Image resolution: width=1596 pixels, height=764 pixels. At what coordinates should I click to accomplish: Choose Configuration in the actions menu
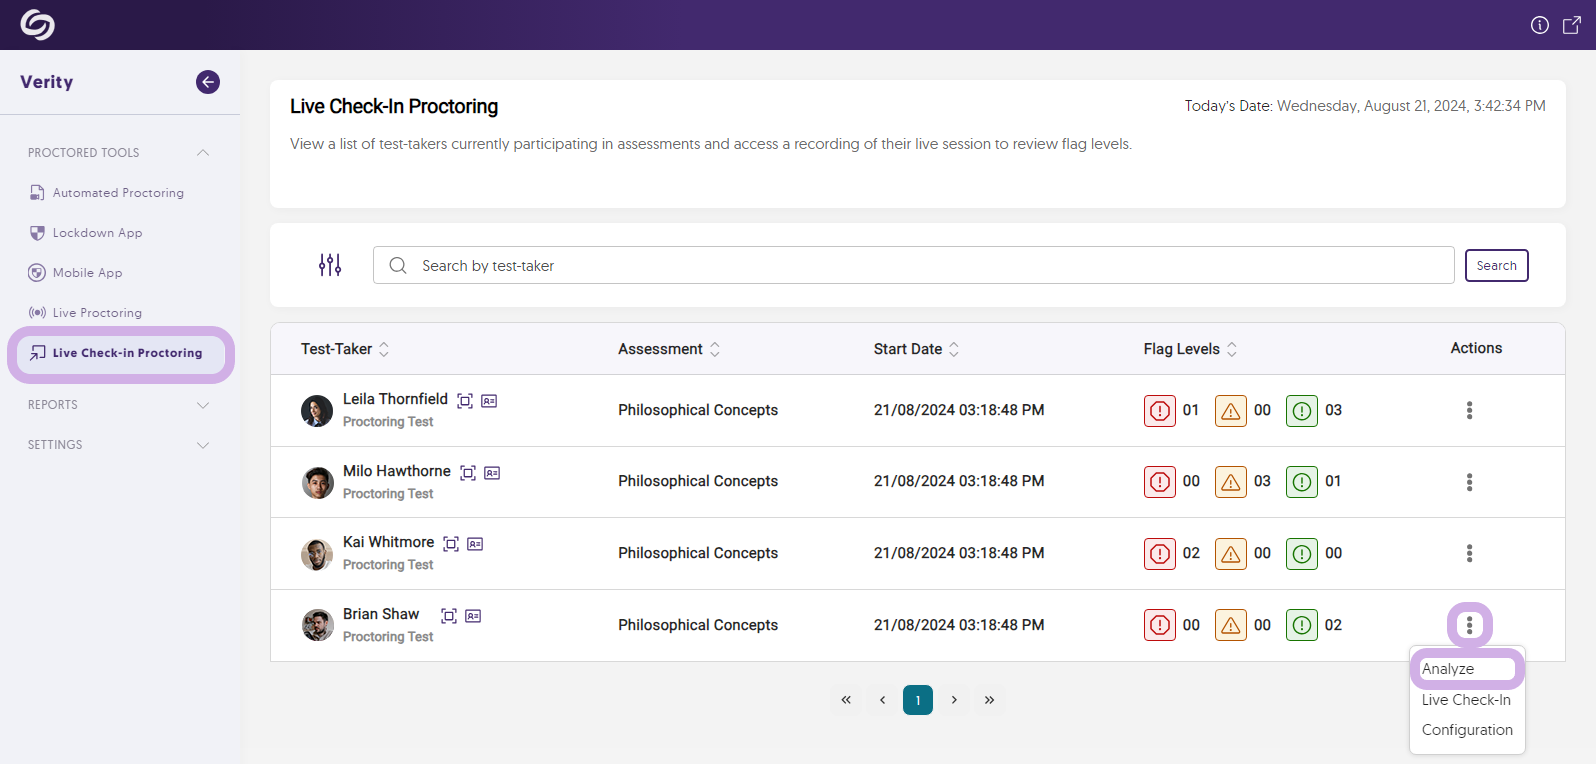[x=1467, y=730]
